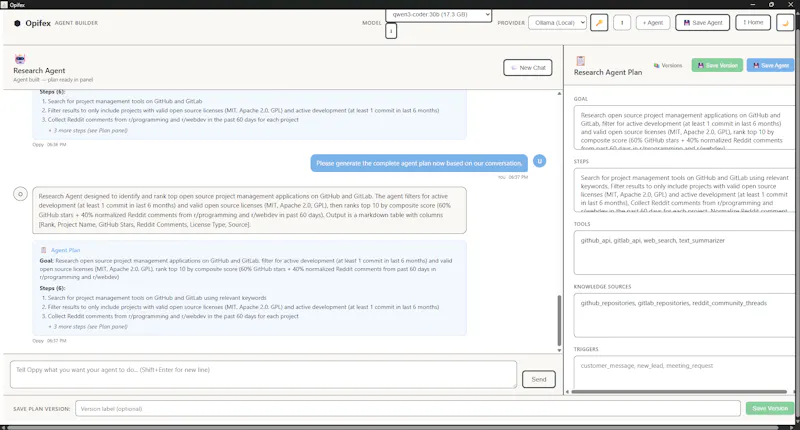Click the GOAL text area in plan panel
Viewport: 800px width, 430px height.
point(684,128)
